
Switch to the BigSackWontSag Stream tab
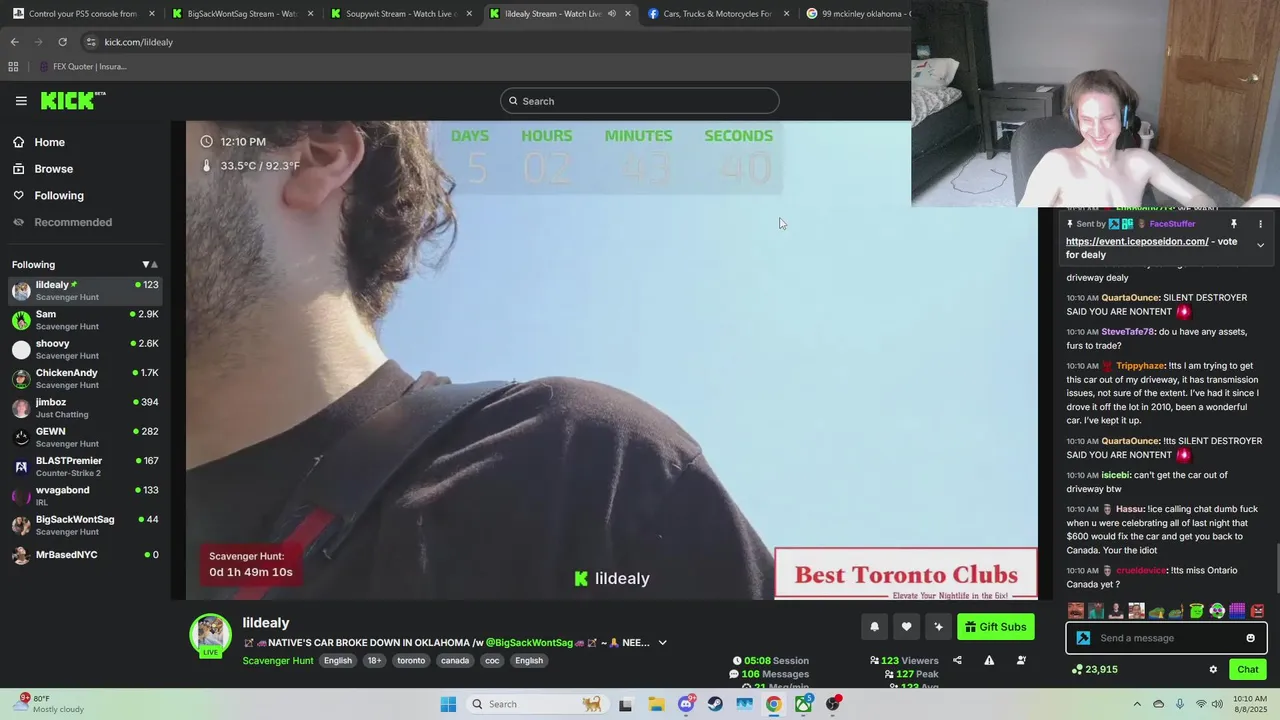point(243,14)
